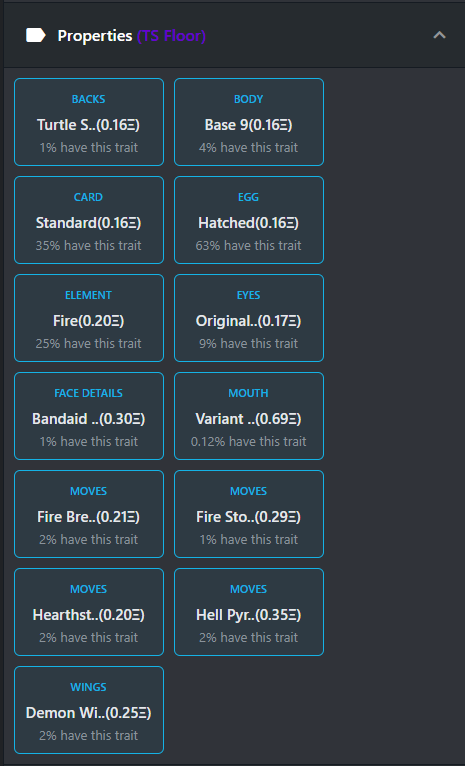465x766 pixels.
Task: Select the CARD Standard trait card
Action: tap(89, 220)
